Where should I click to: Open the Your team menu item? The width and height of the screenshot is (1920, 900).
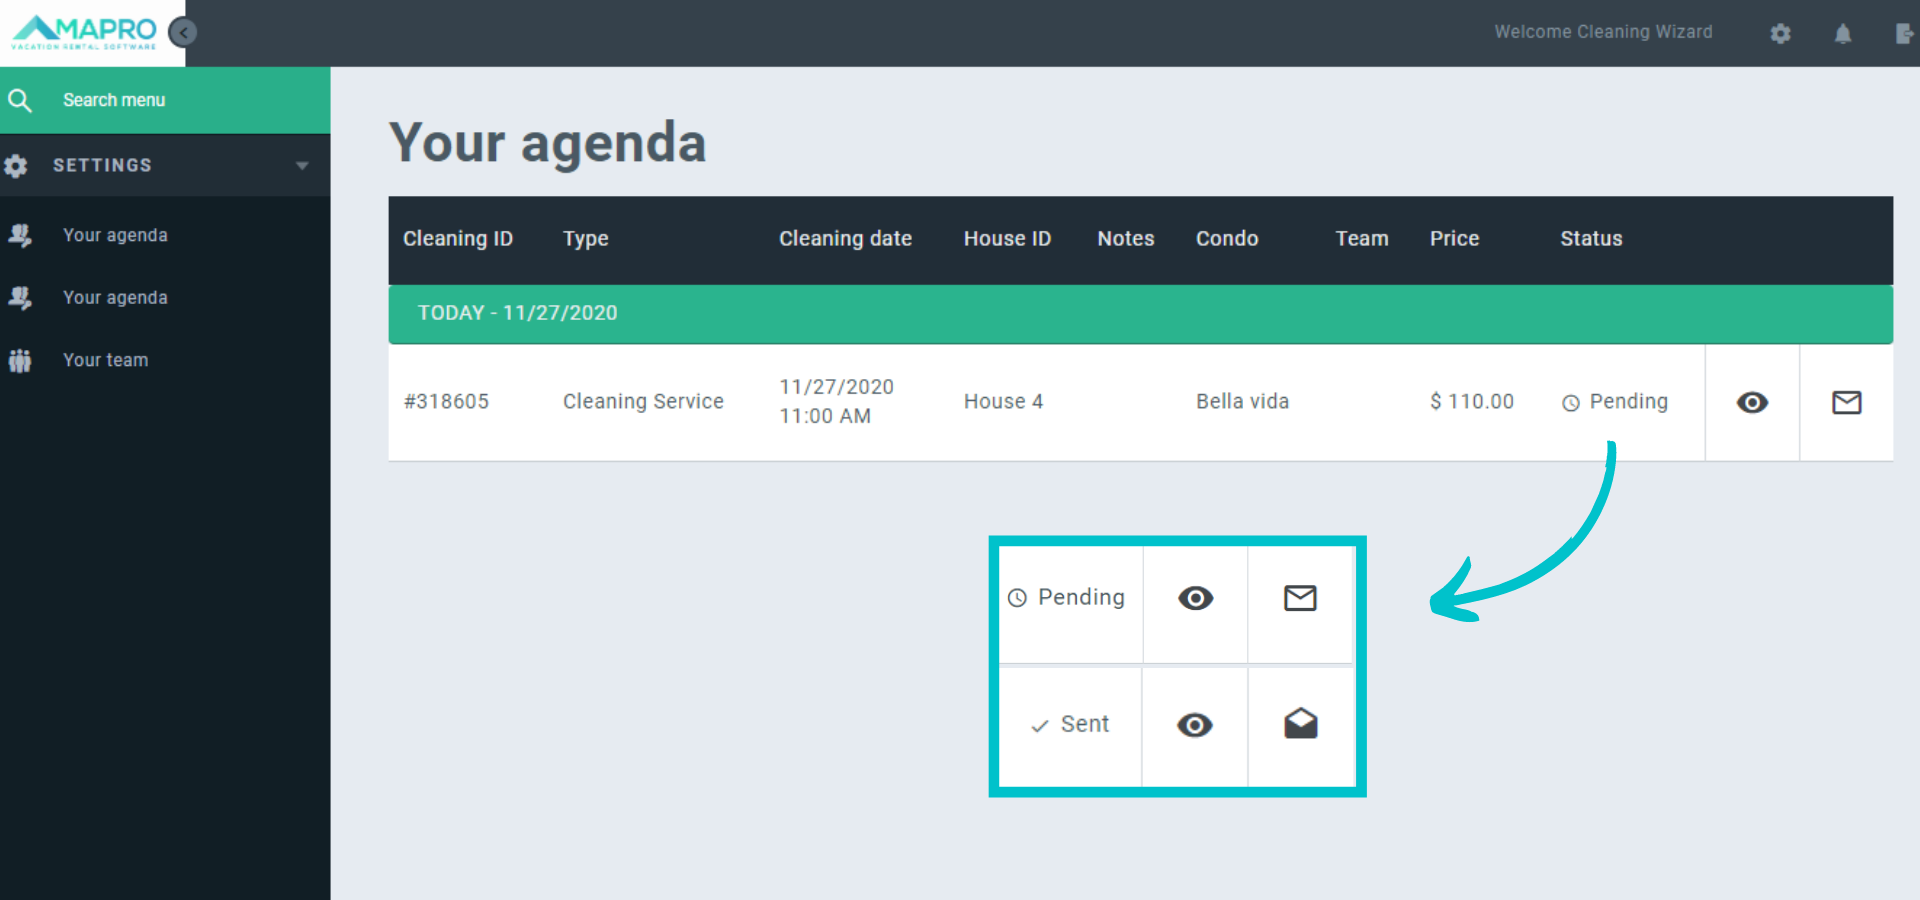(105, 360)
